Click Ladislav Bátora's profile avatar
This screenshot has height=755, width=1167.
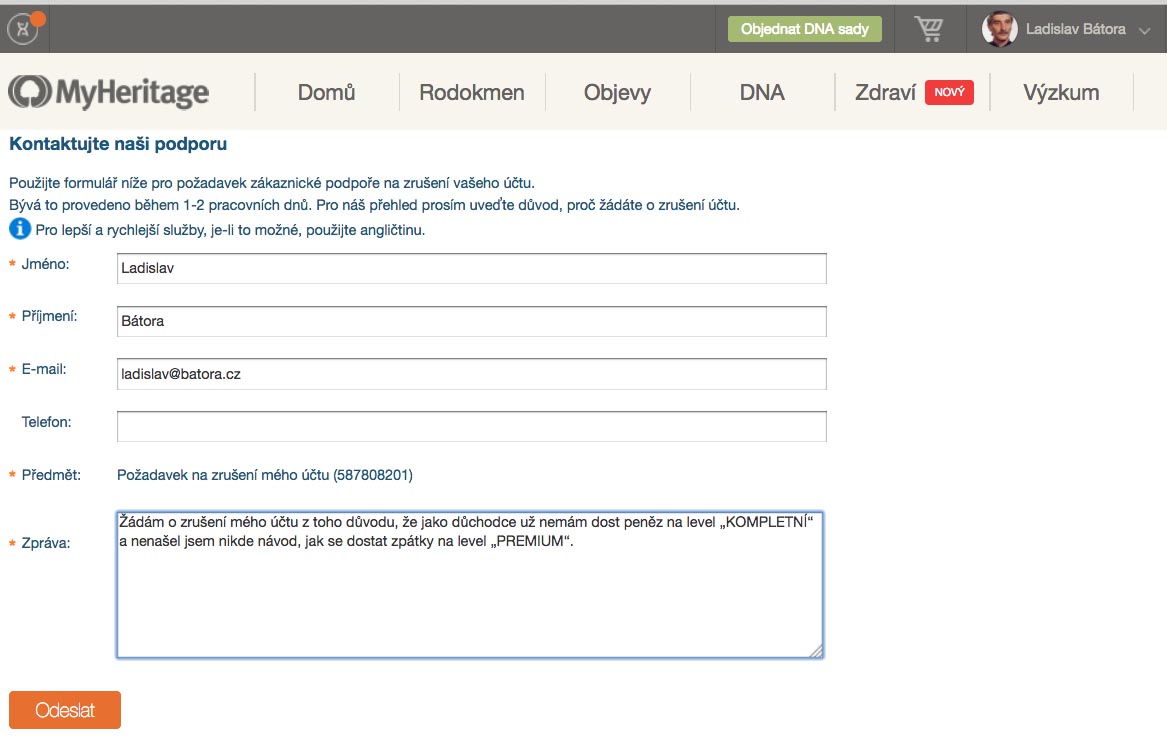click(999, 29)
